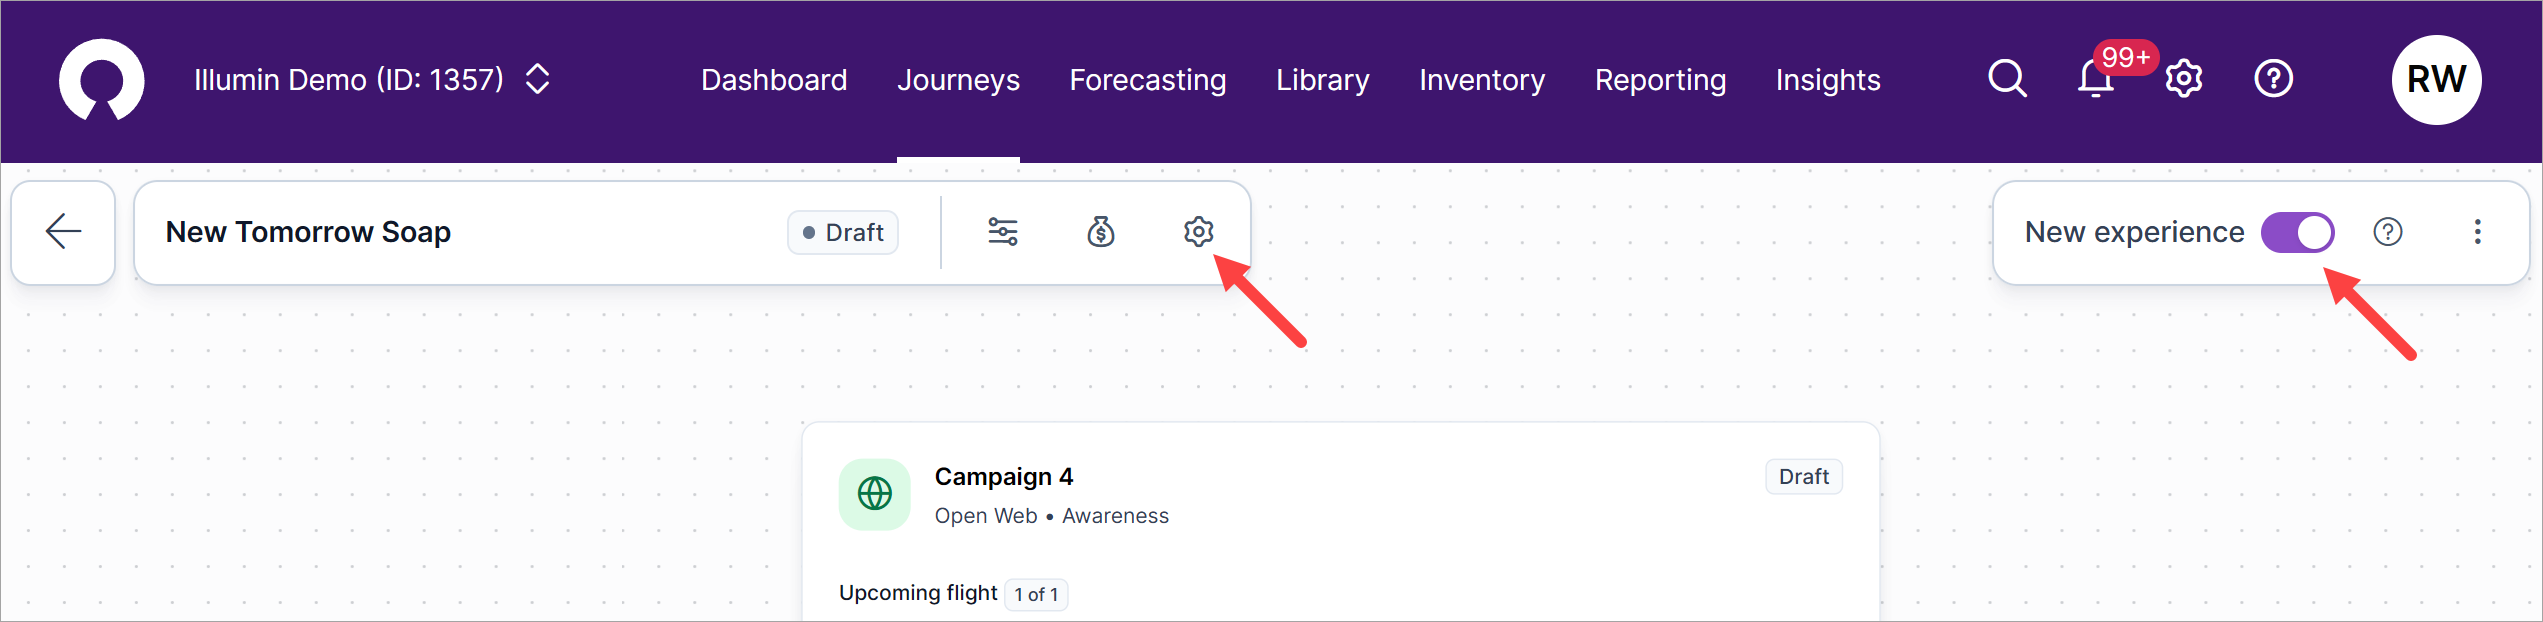Toggle the New experience switch

[x=2297, y=232]
